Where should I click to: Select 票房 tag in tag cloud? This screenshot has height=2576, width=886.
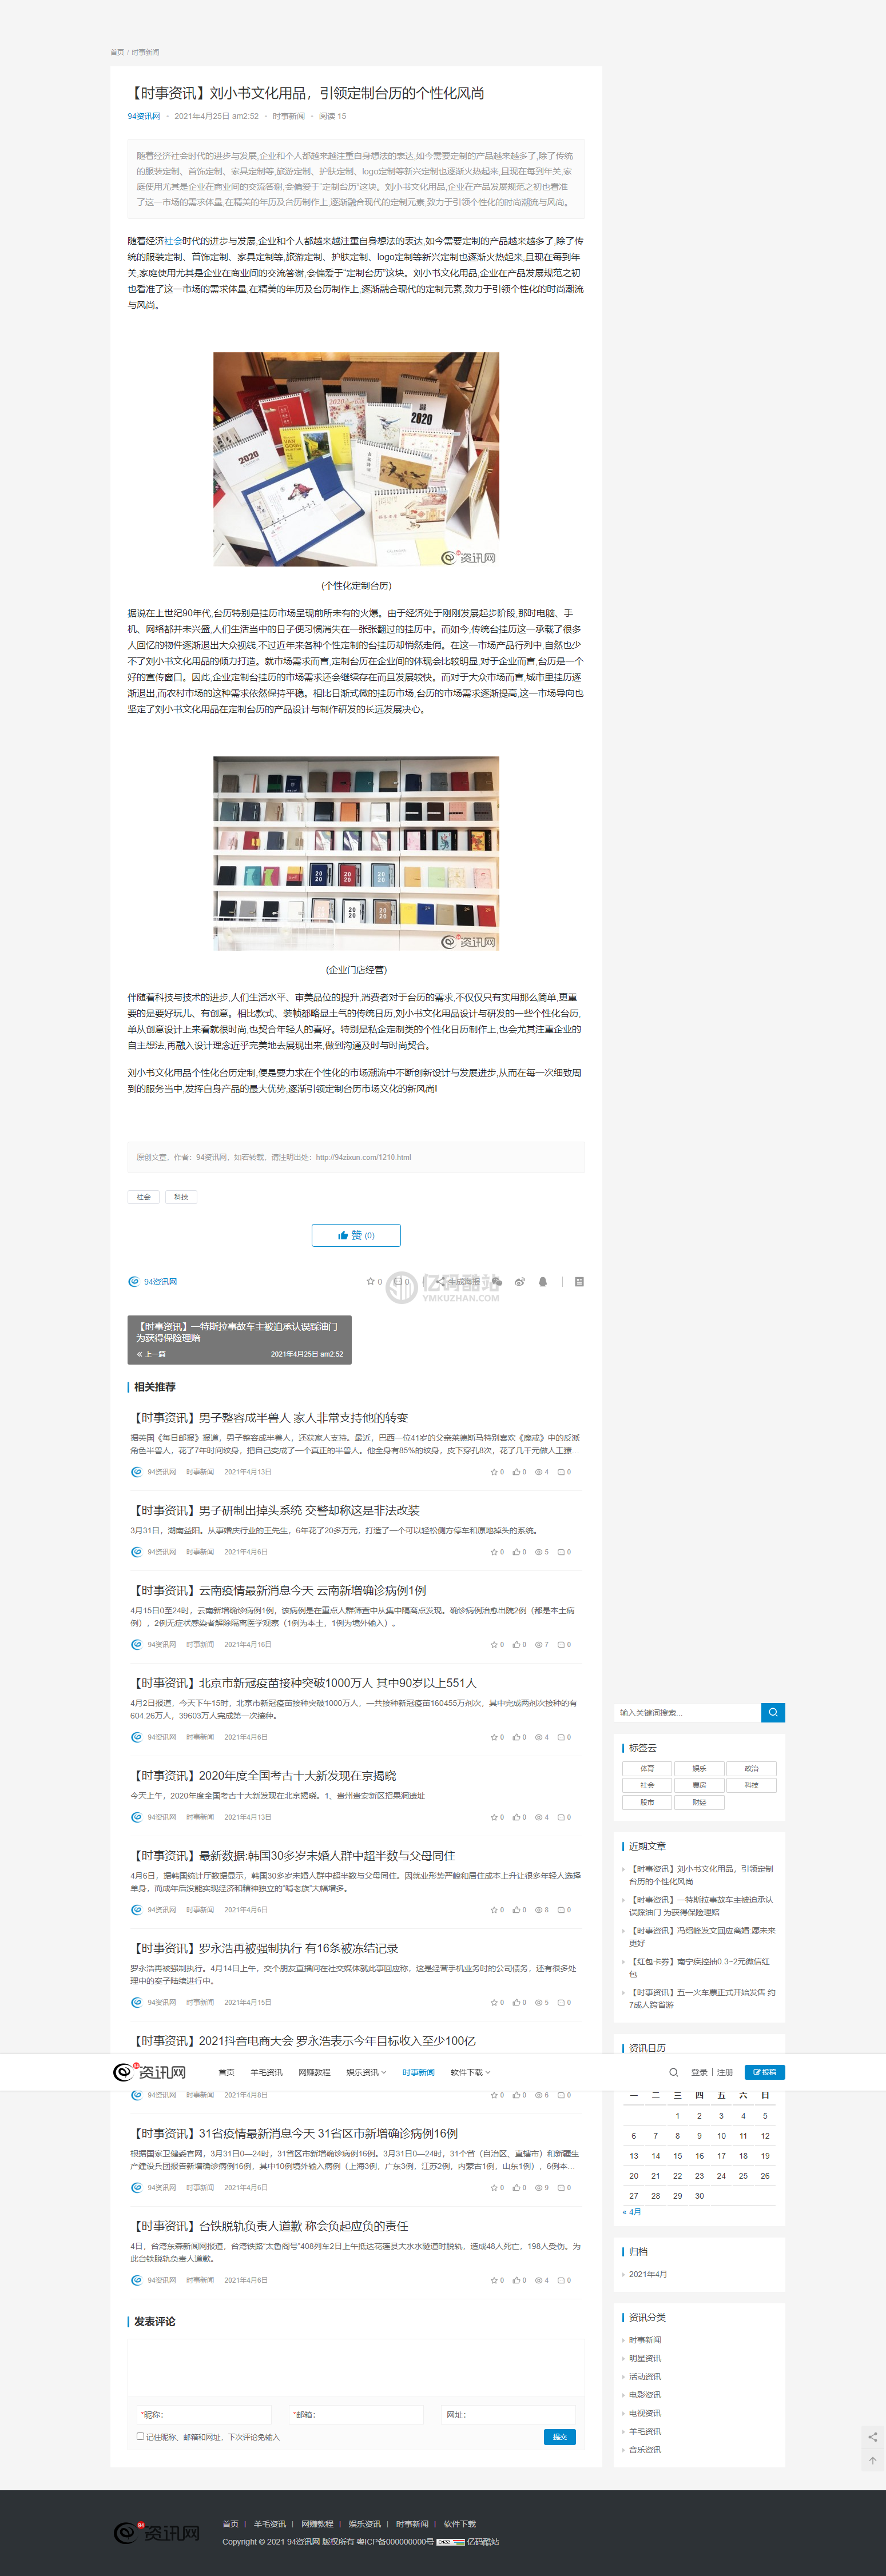(699, 1786)
